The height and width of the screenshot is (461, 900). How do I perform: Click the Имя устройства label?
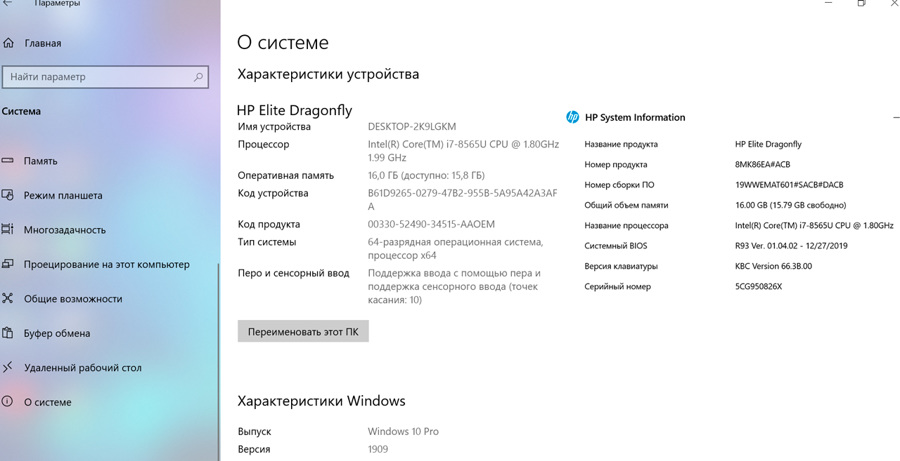tap(274, 127)
